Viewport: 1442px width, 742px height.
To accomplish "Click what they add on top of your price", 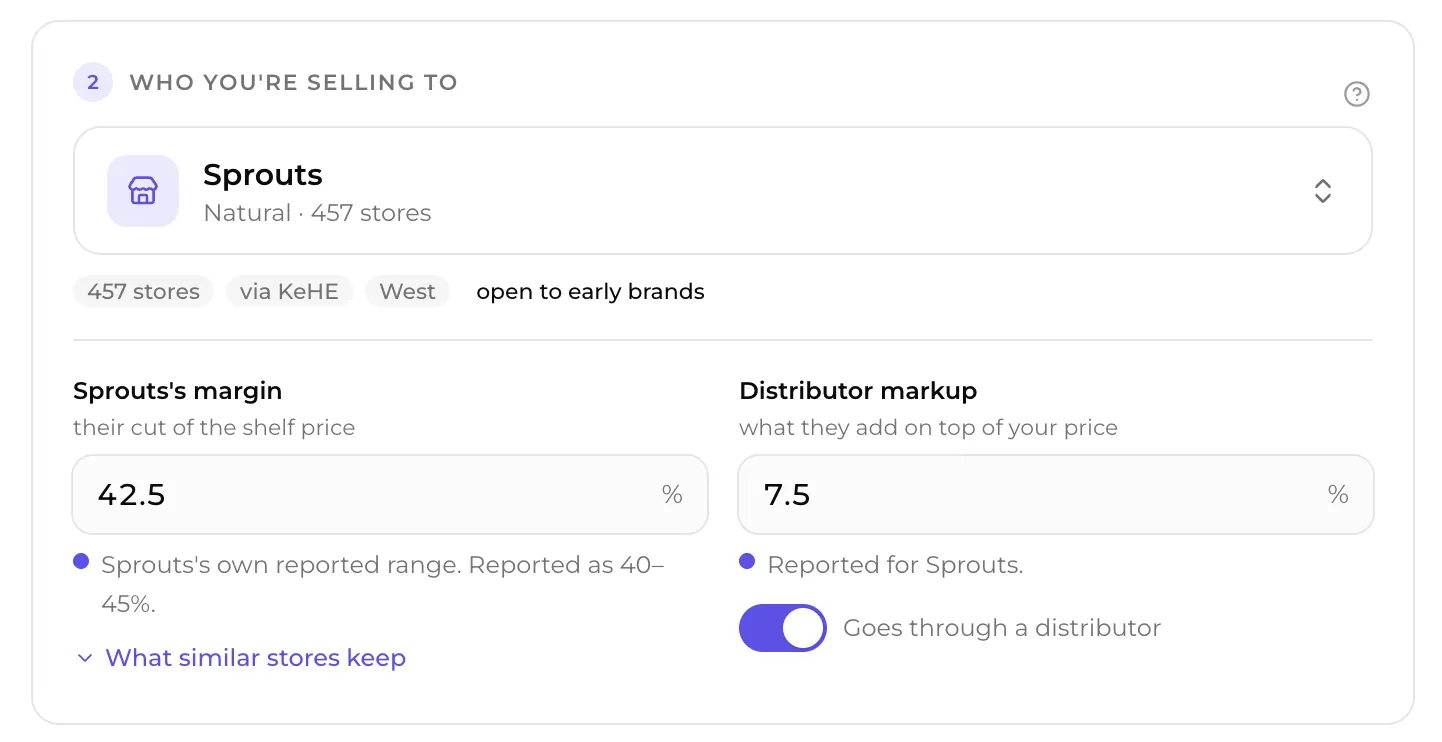I will tap(928, 428).
